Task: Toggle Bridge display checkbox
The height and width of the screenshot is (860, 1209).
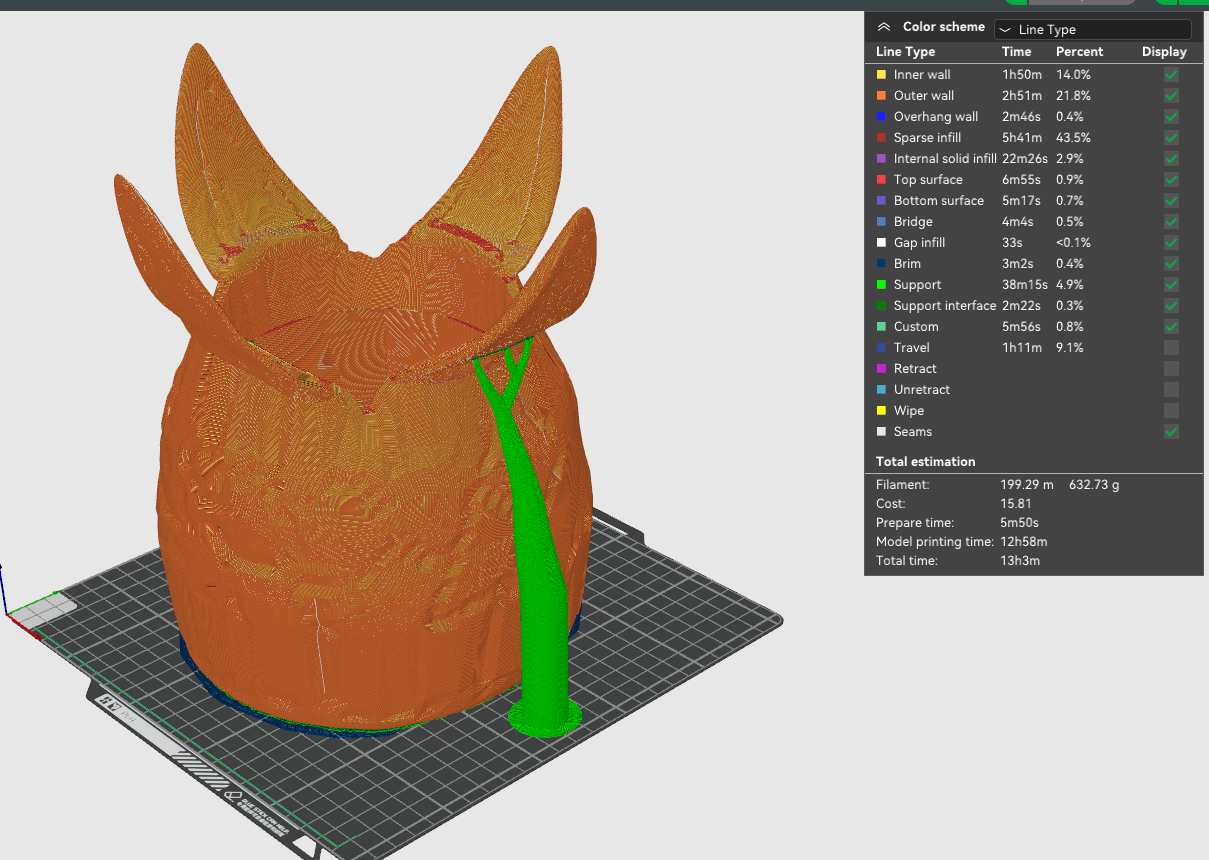Action: pos(1171,222)
